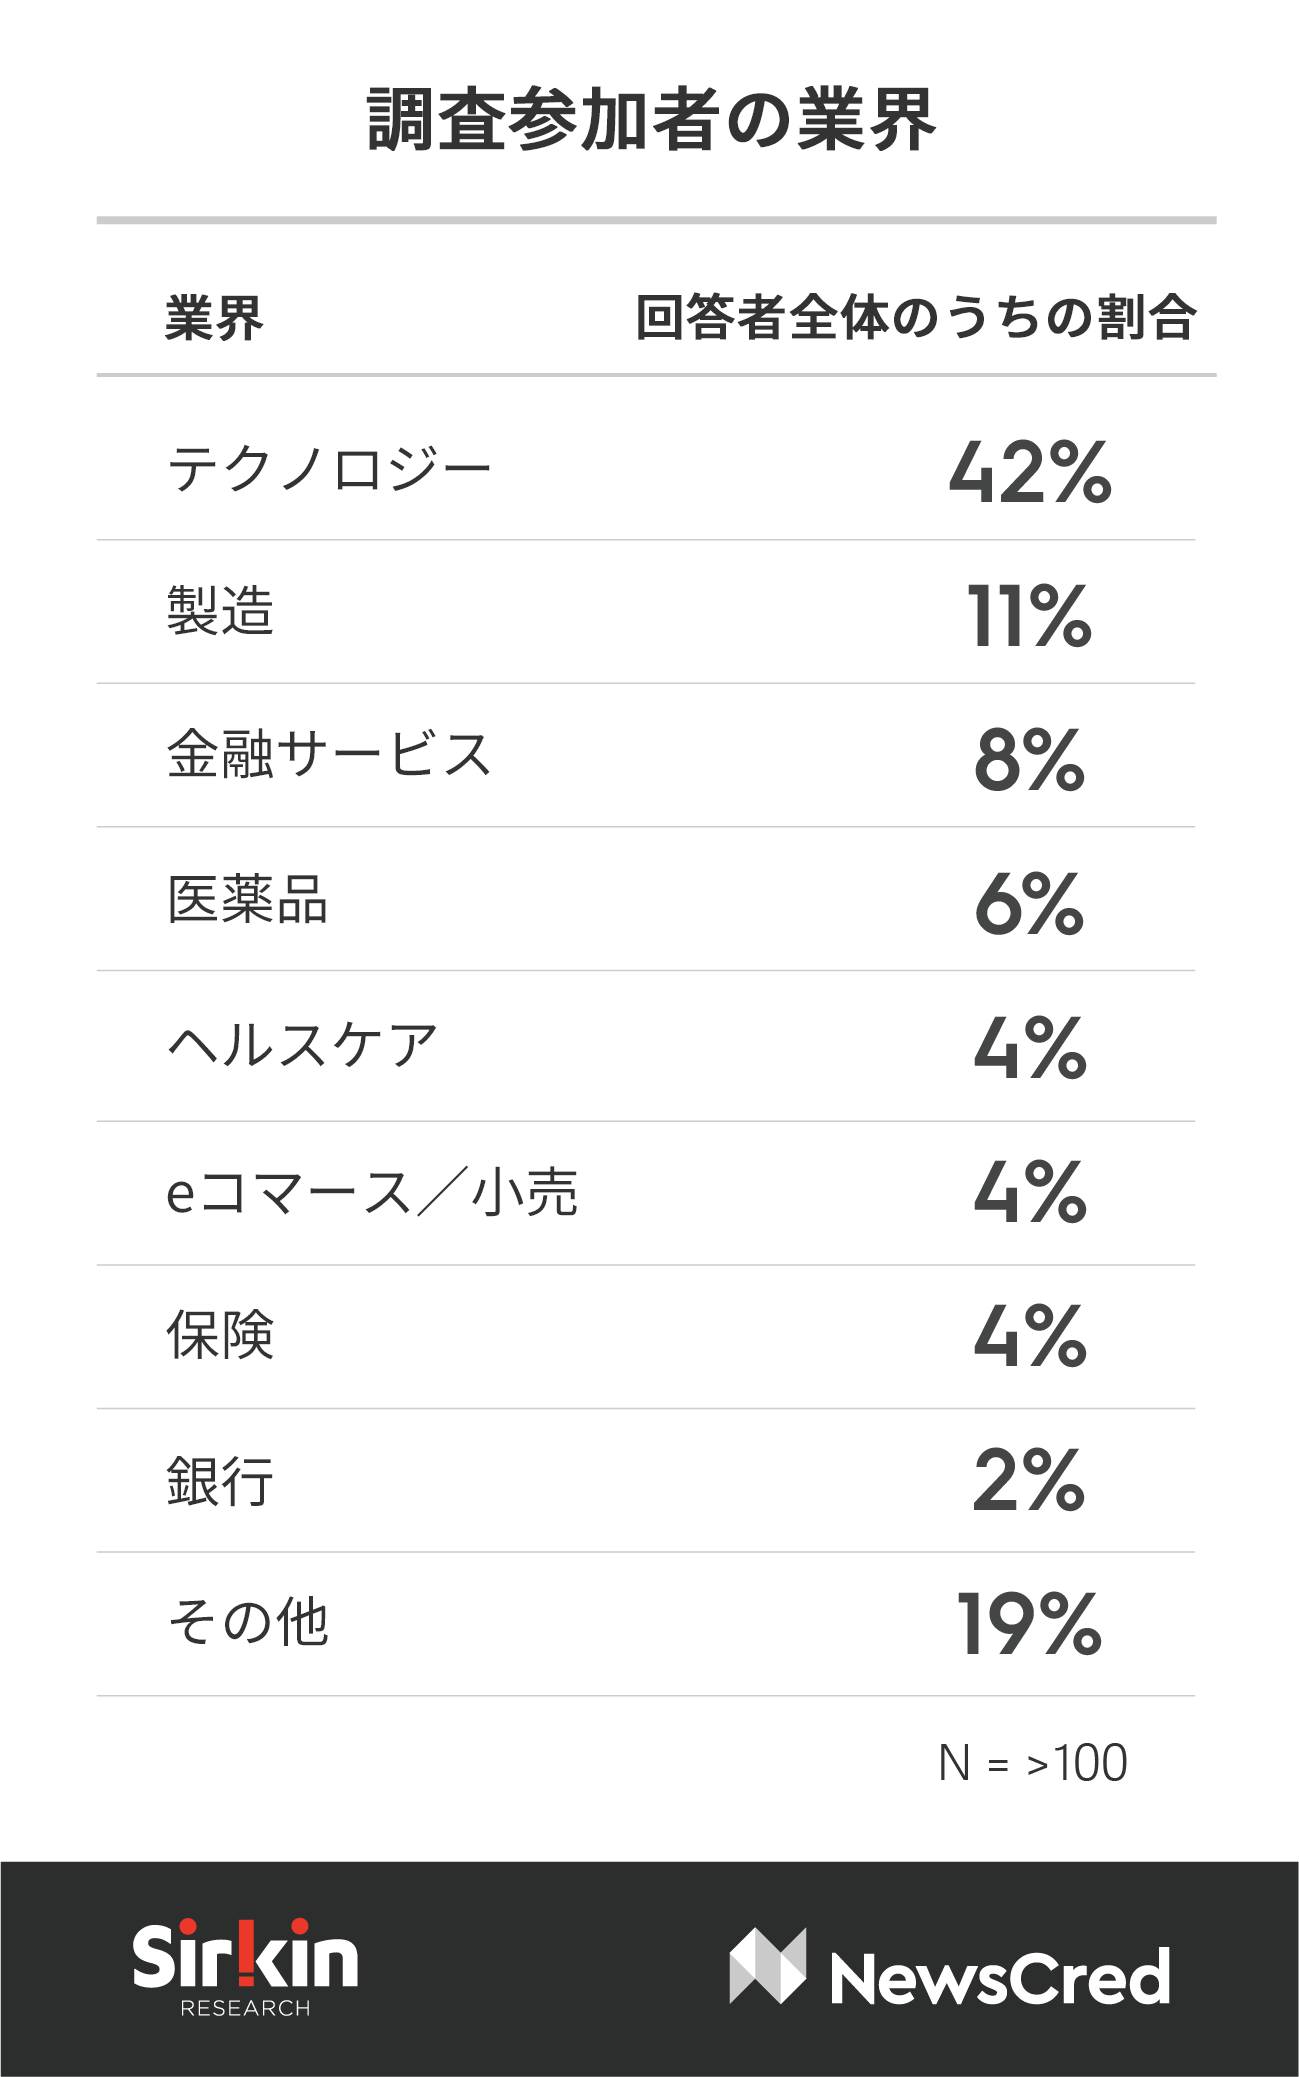This screenshot has width=1299, height=2077.
Task: Click the Sirkin Research logo
Action: 245,1967
